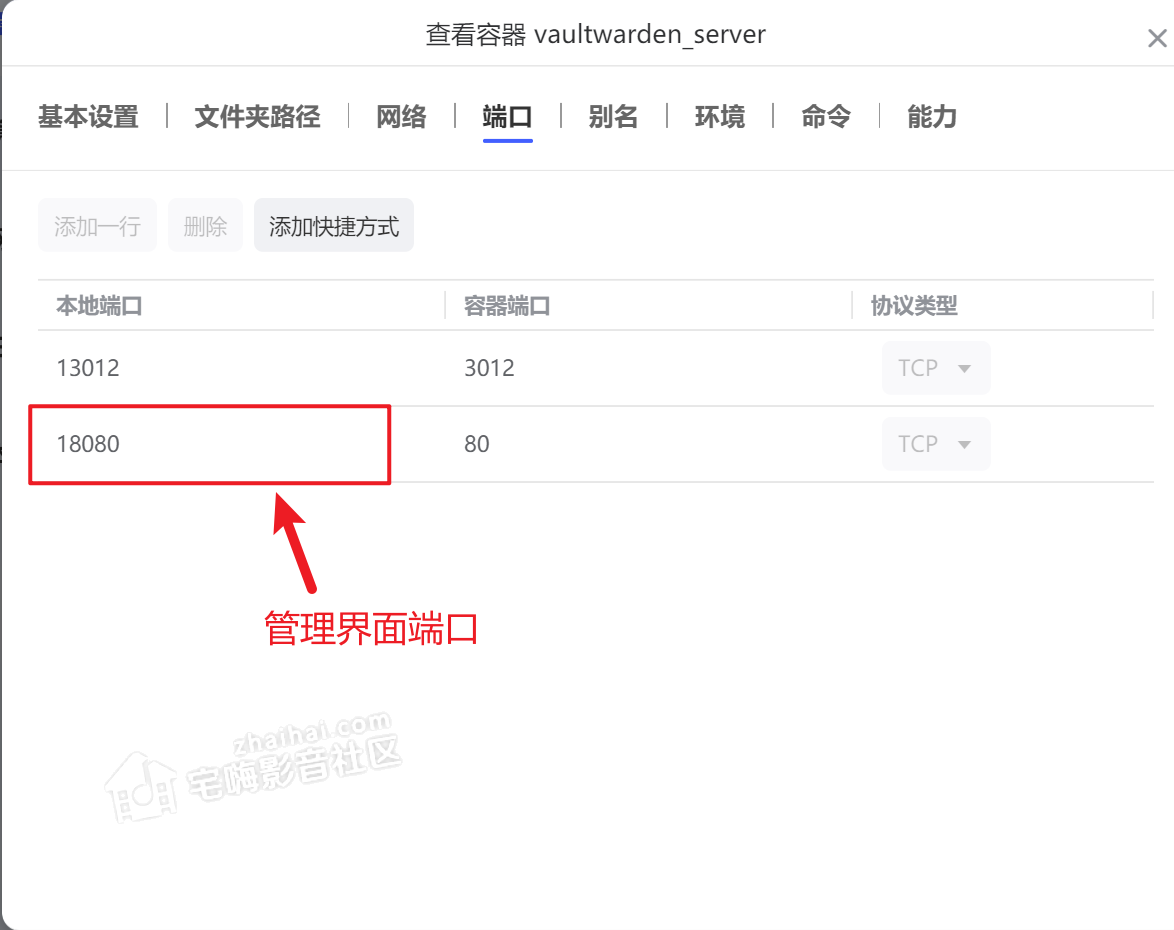Select container port value 3012
The image size is (1174, 930).
489,368
